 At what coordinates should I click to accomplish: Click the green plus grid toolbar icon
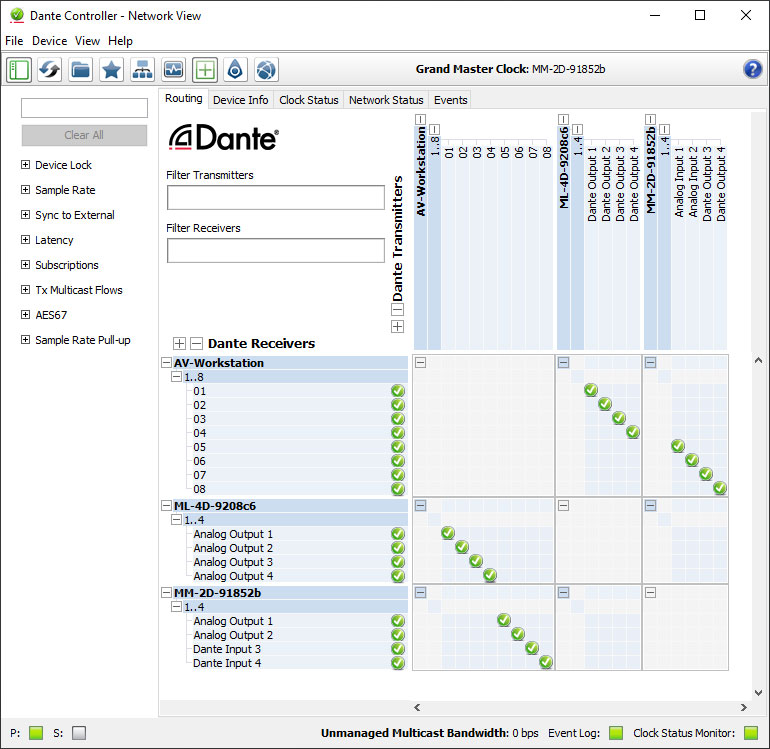pyautogui.click(x=205, y=70)
